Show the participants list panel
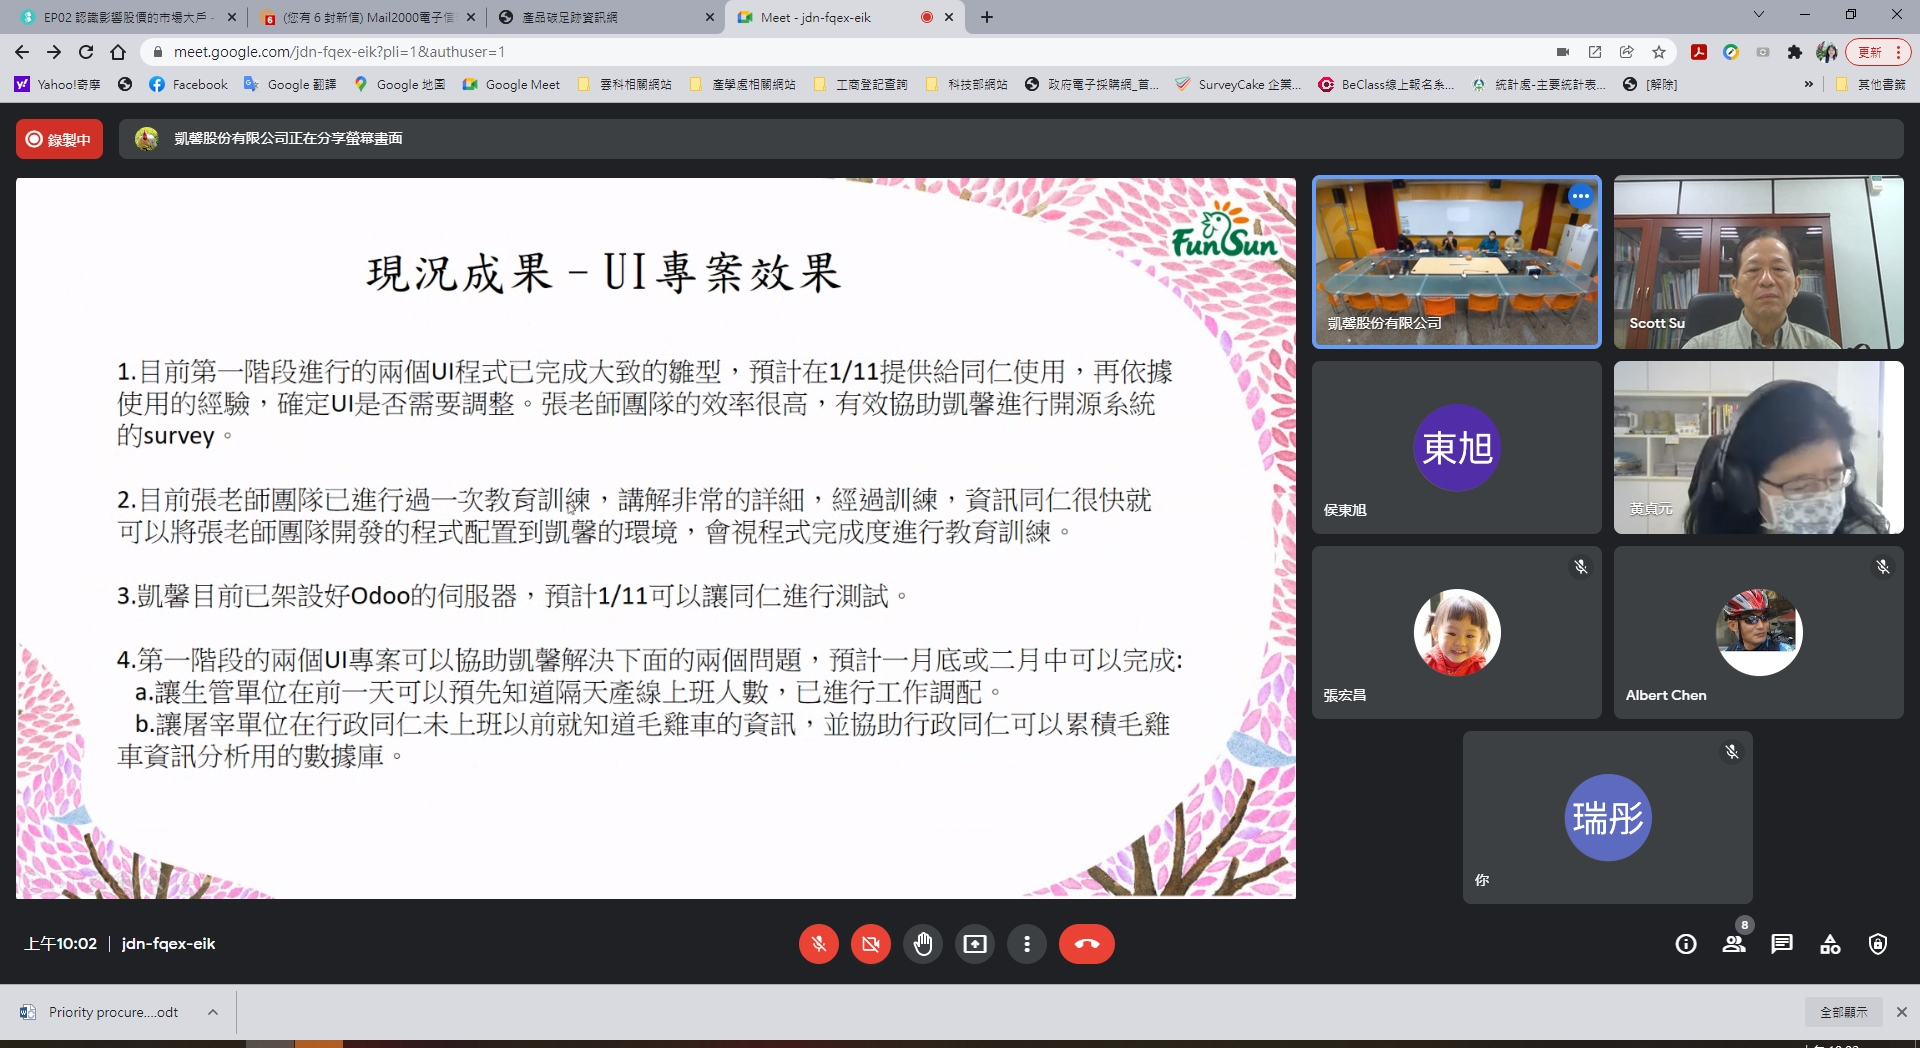This screenshot has width=1920, height=1048. click(1734, 944)
